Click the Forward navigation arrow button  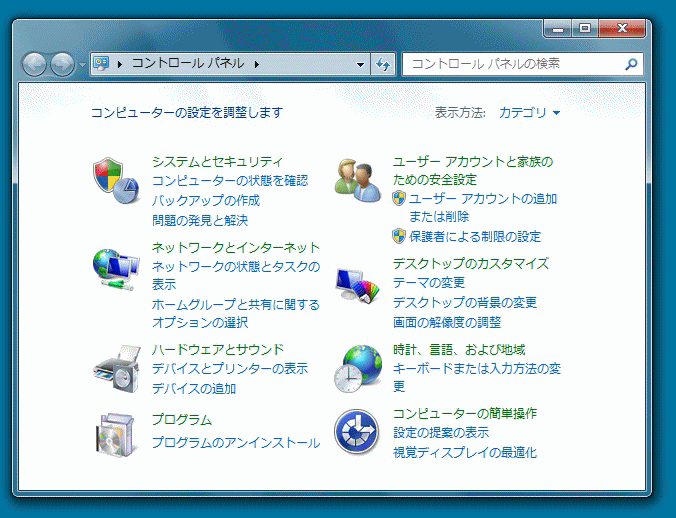pos(63,65)
